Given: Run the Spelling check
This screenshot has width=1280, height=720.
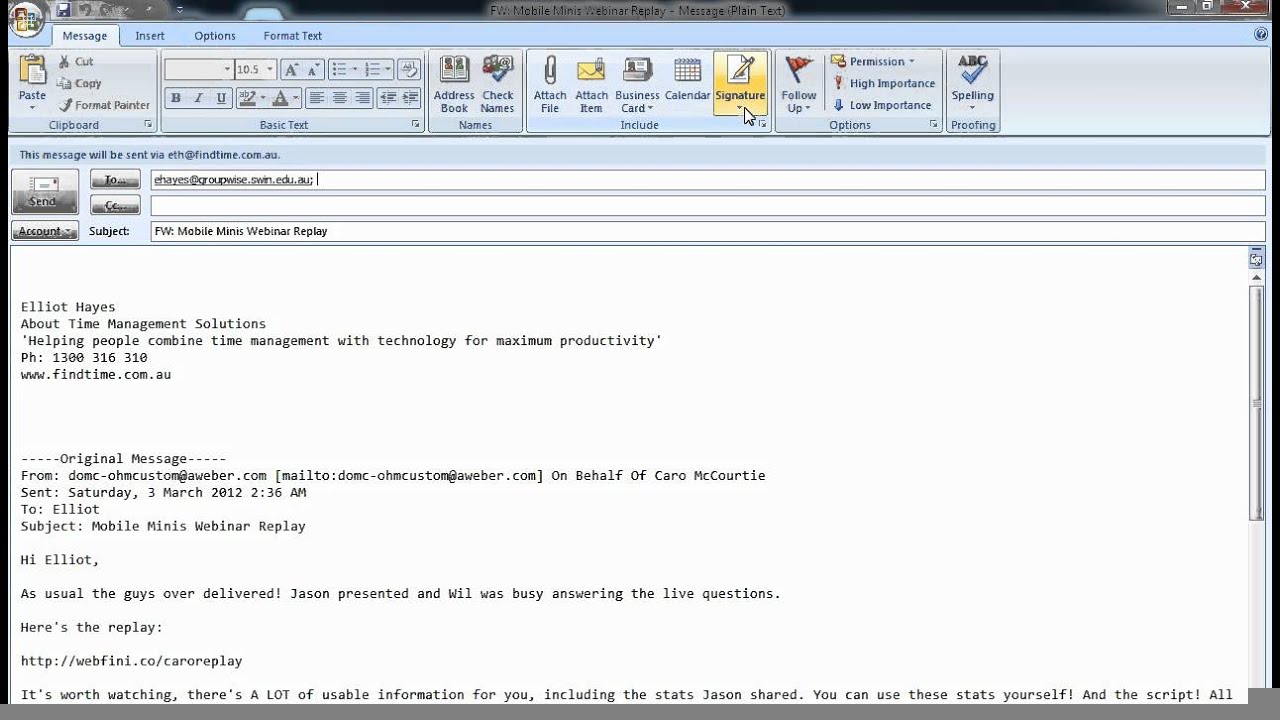Looking at the screenshot, I should 972,82.
